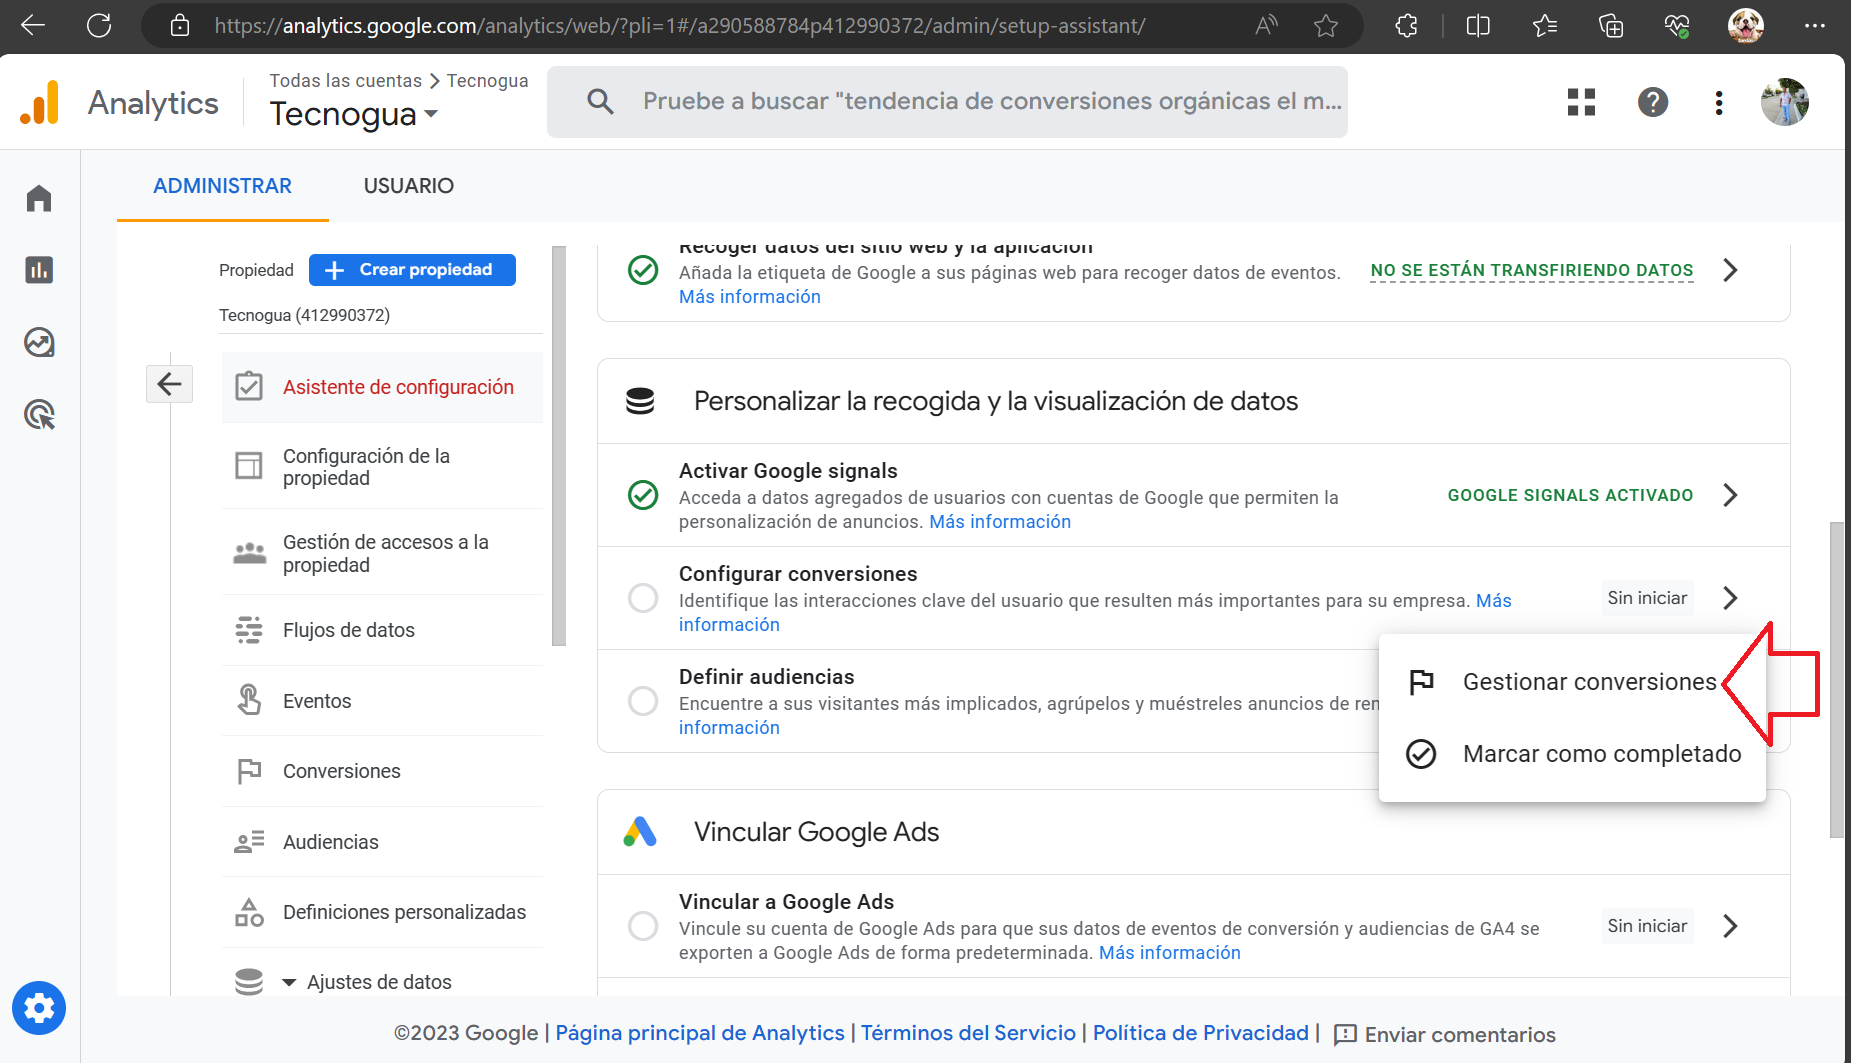Open the browser read aloud icon
The height and width of the screenshot is (1063, 1851).
coord(1267,26)
